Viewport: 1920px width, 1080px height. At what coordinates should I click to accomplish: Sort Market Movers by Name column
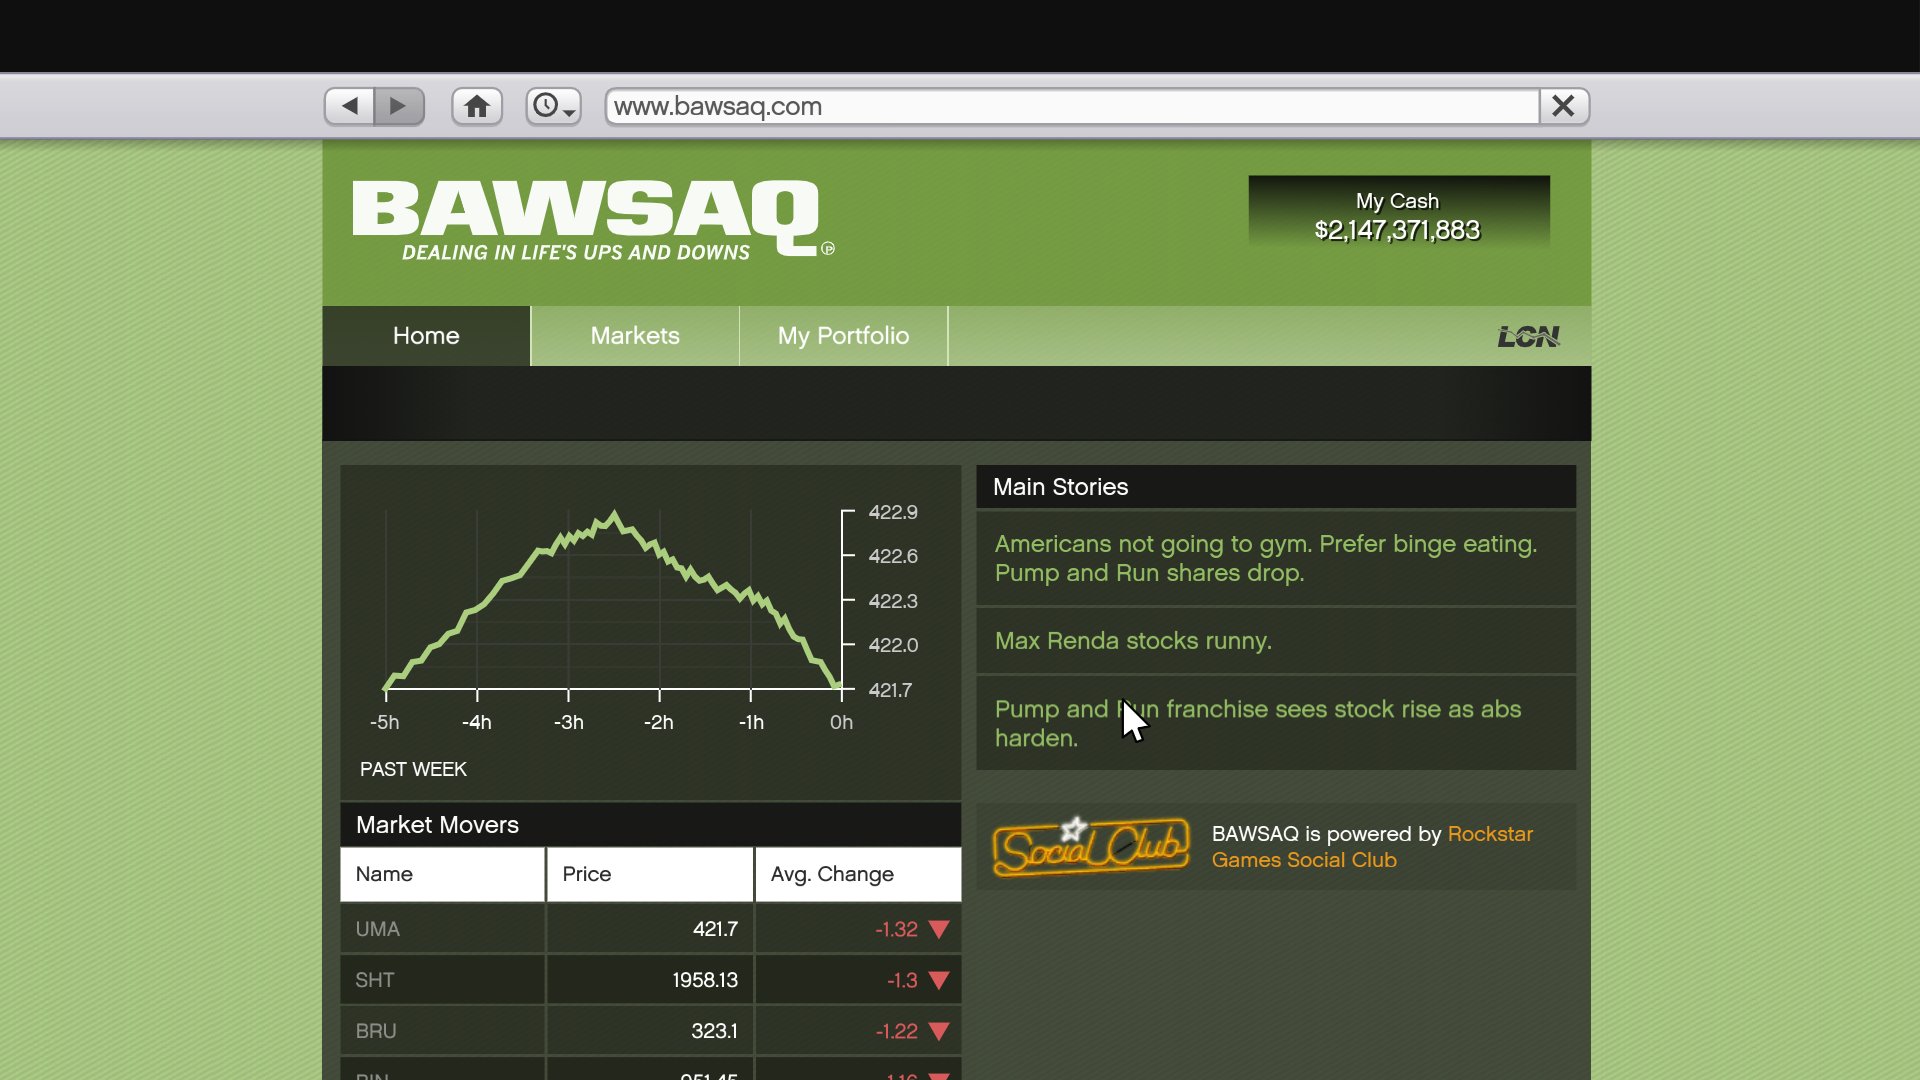[443, 874]
